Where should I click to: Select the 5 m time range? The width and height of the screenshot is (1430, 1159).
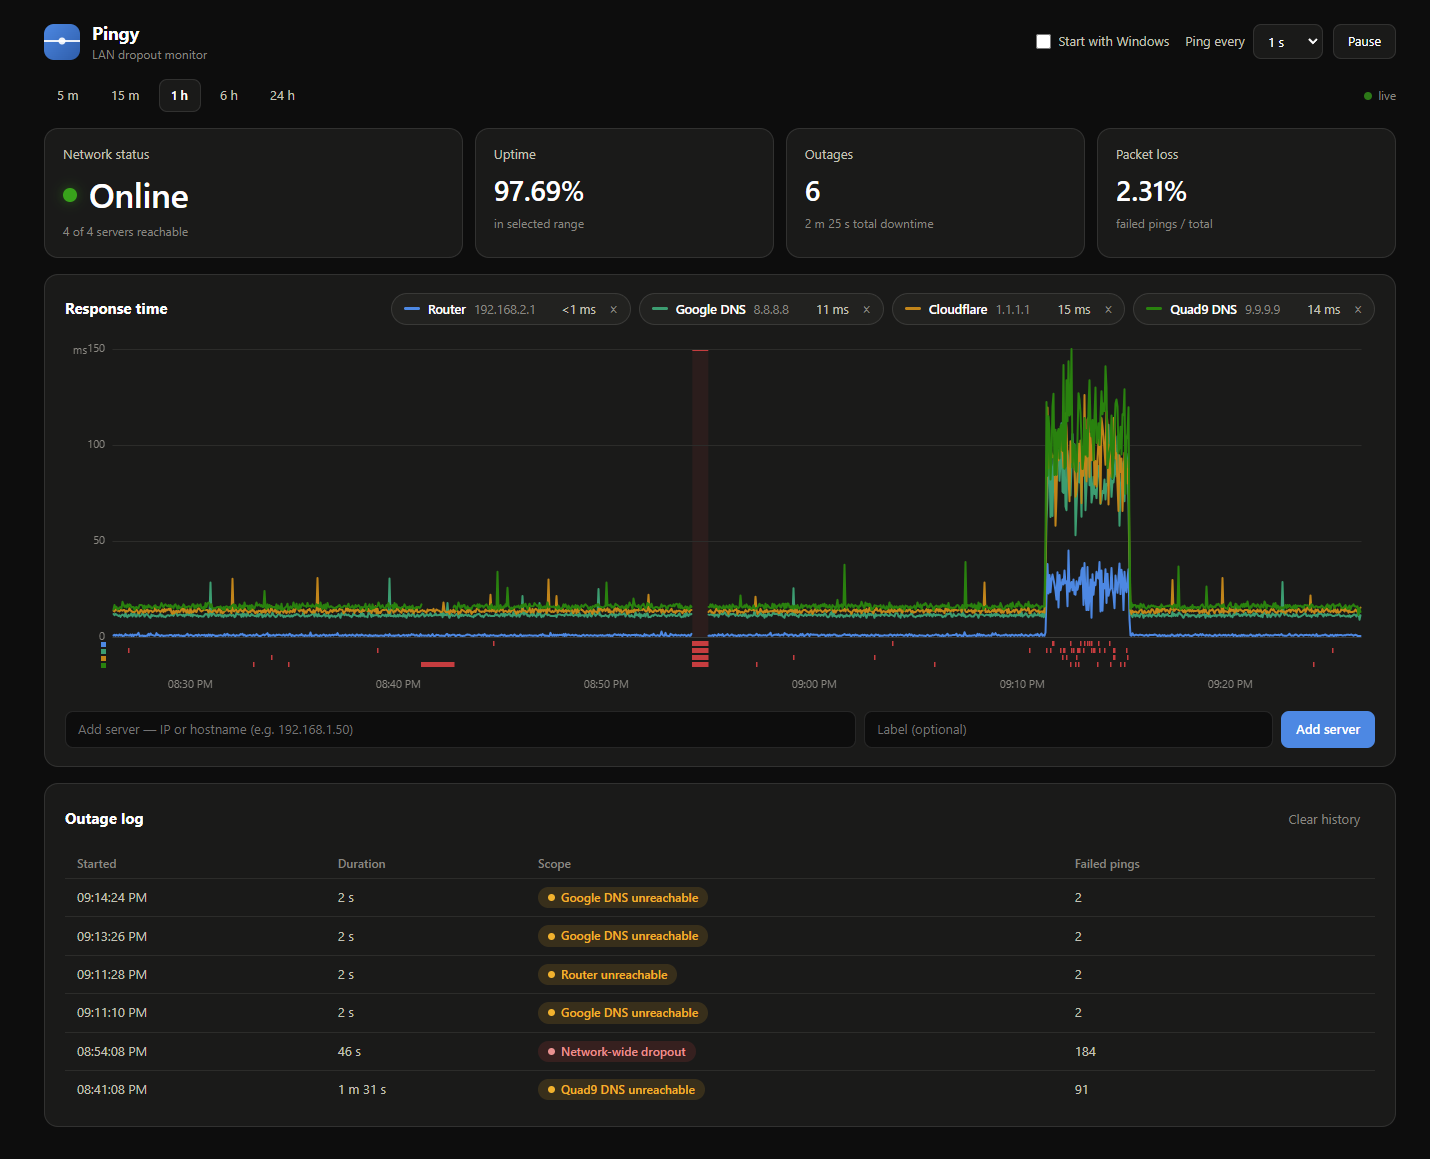tap(68, 96)
